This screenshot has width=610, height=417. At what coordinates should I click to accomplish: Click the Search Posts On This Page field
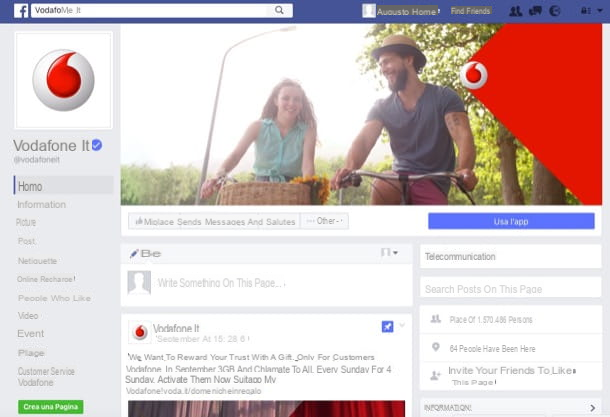point(511,288)
